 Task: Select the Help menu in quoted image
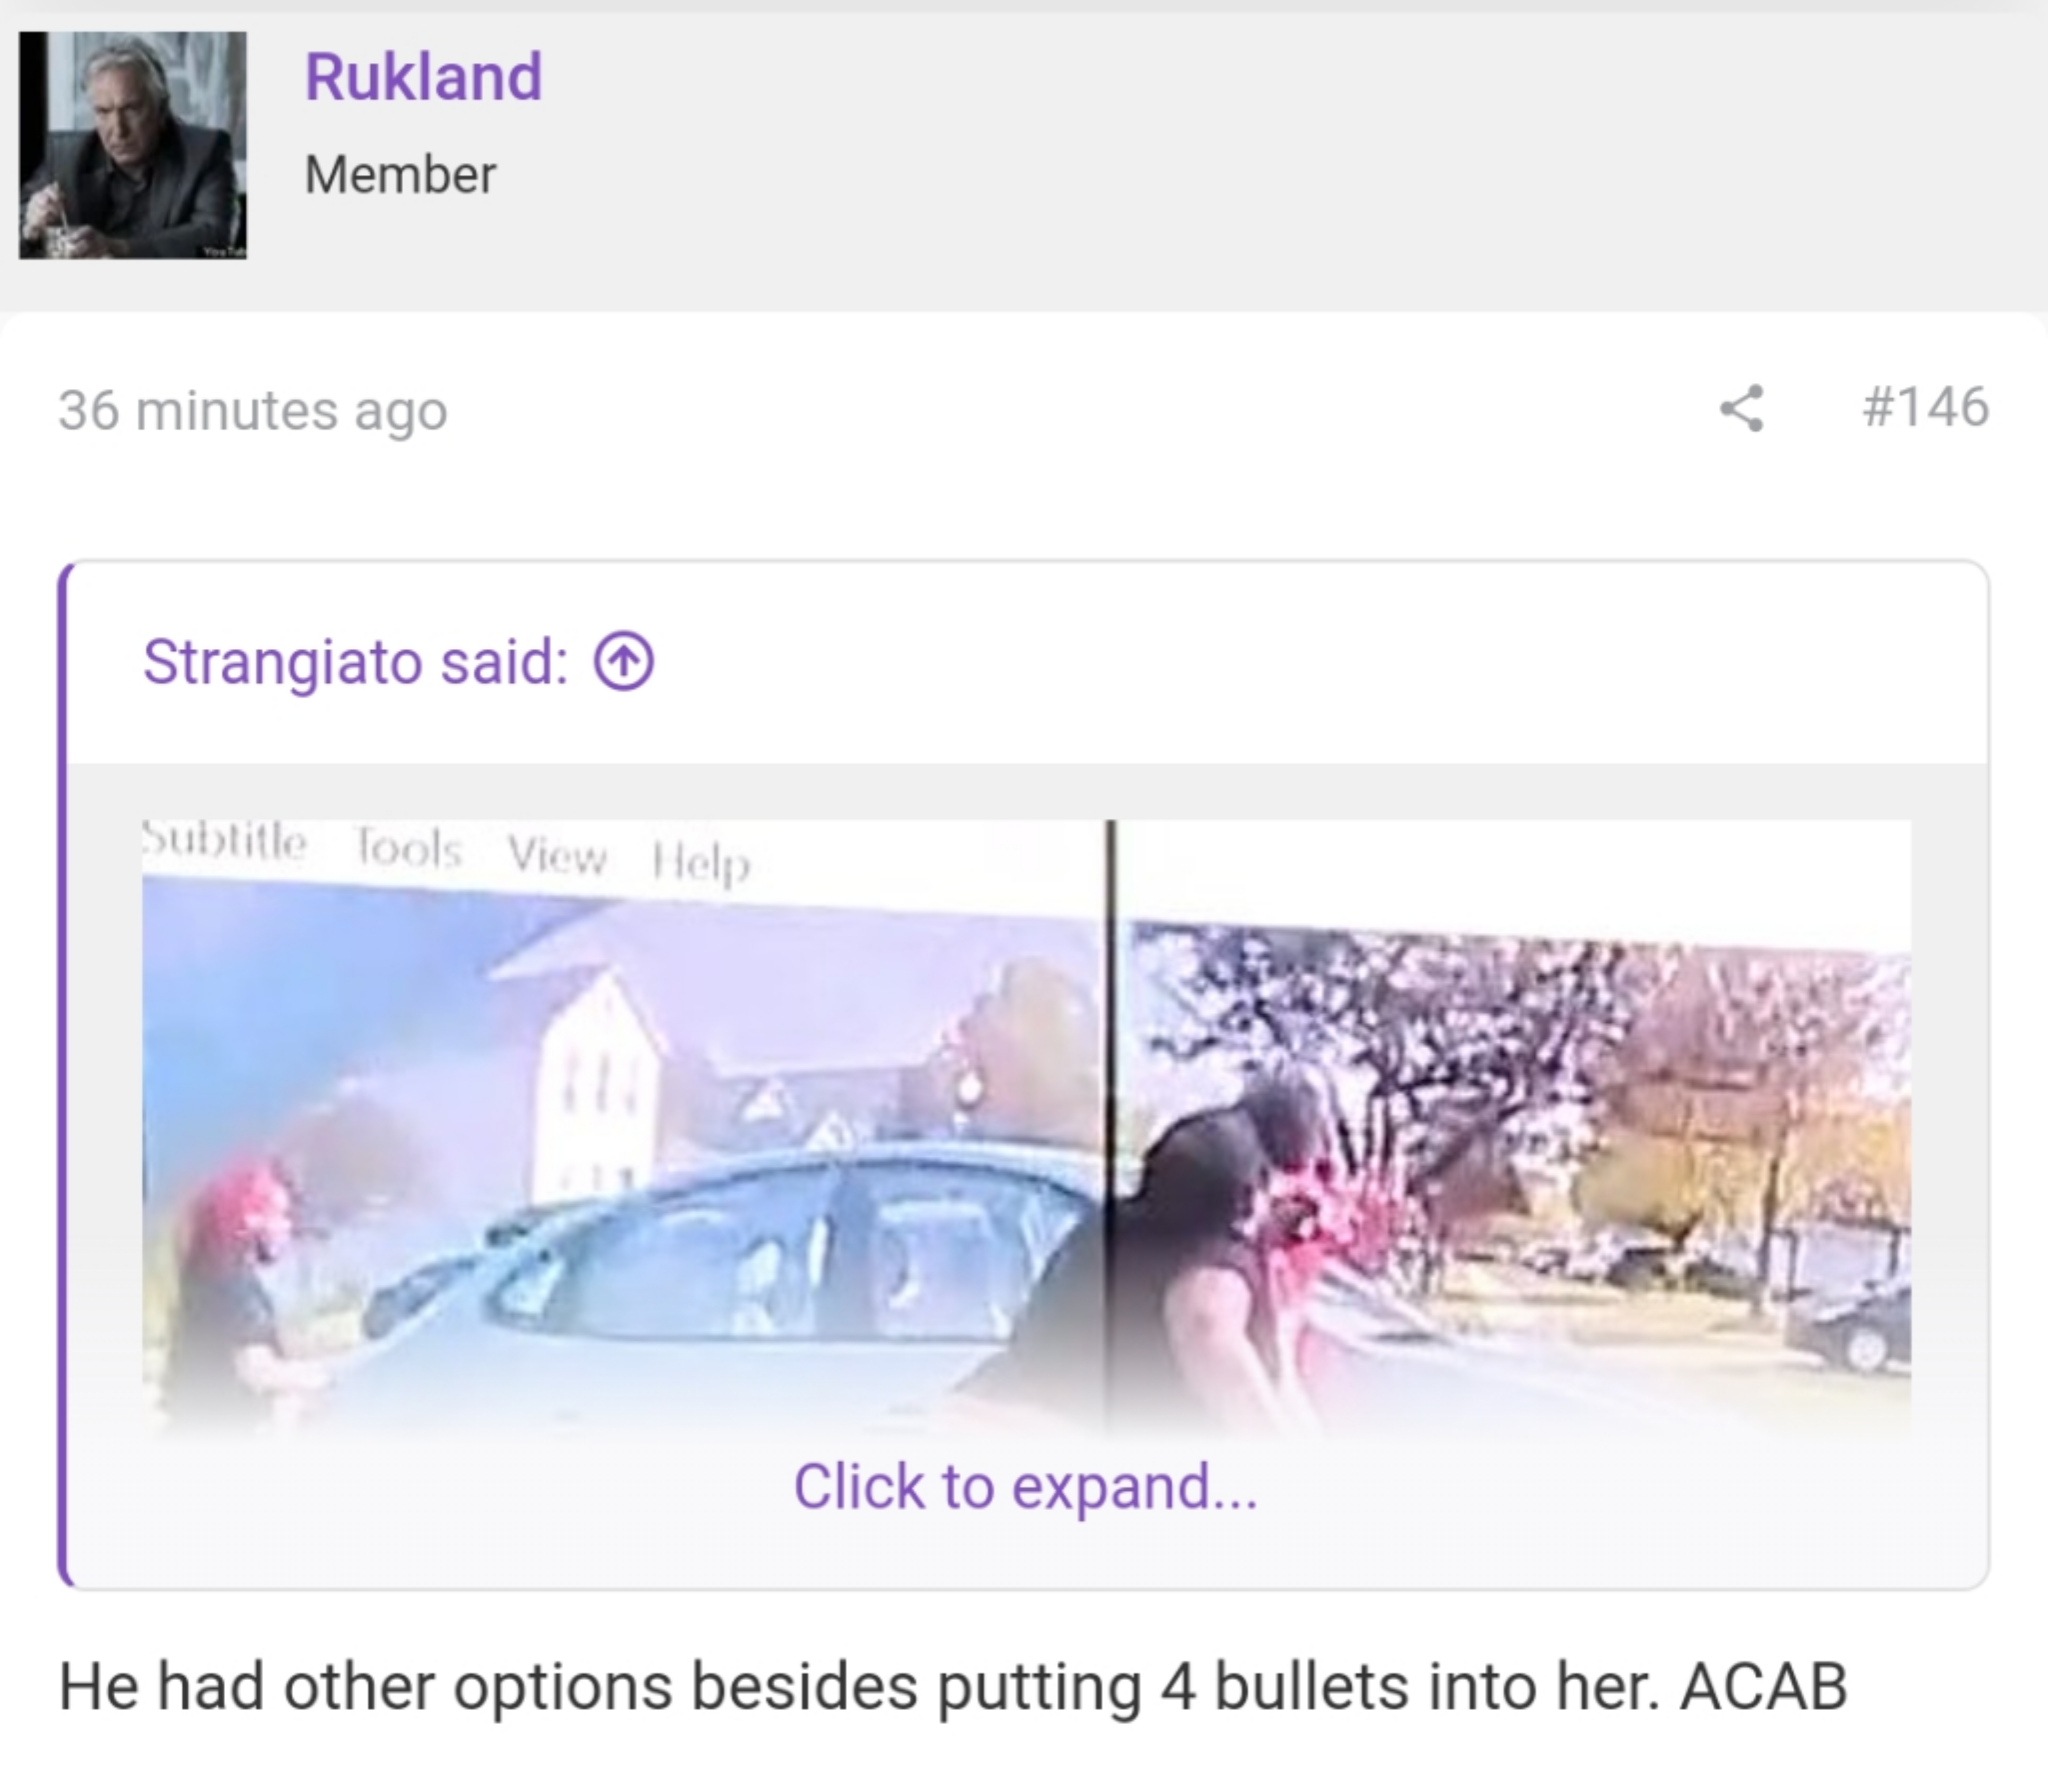tap(701, 862)
